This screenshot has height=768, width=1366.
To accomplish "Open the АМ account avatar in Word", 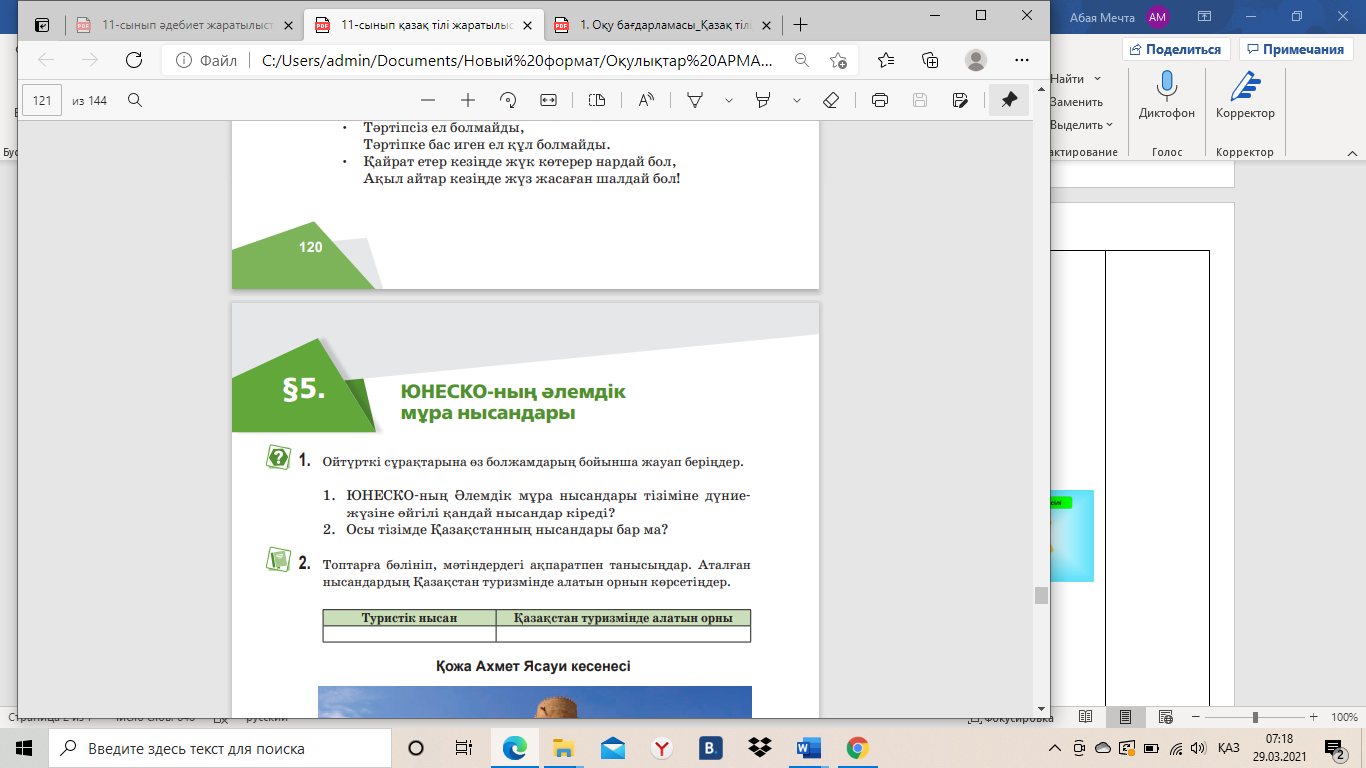I will click(1158, 16).
